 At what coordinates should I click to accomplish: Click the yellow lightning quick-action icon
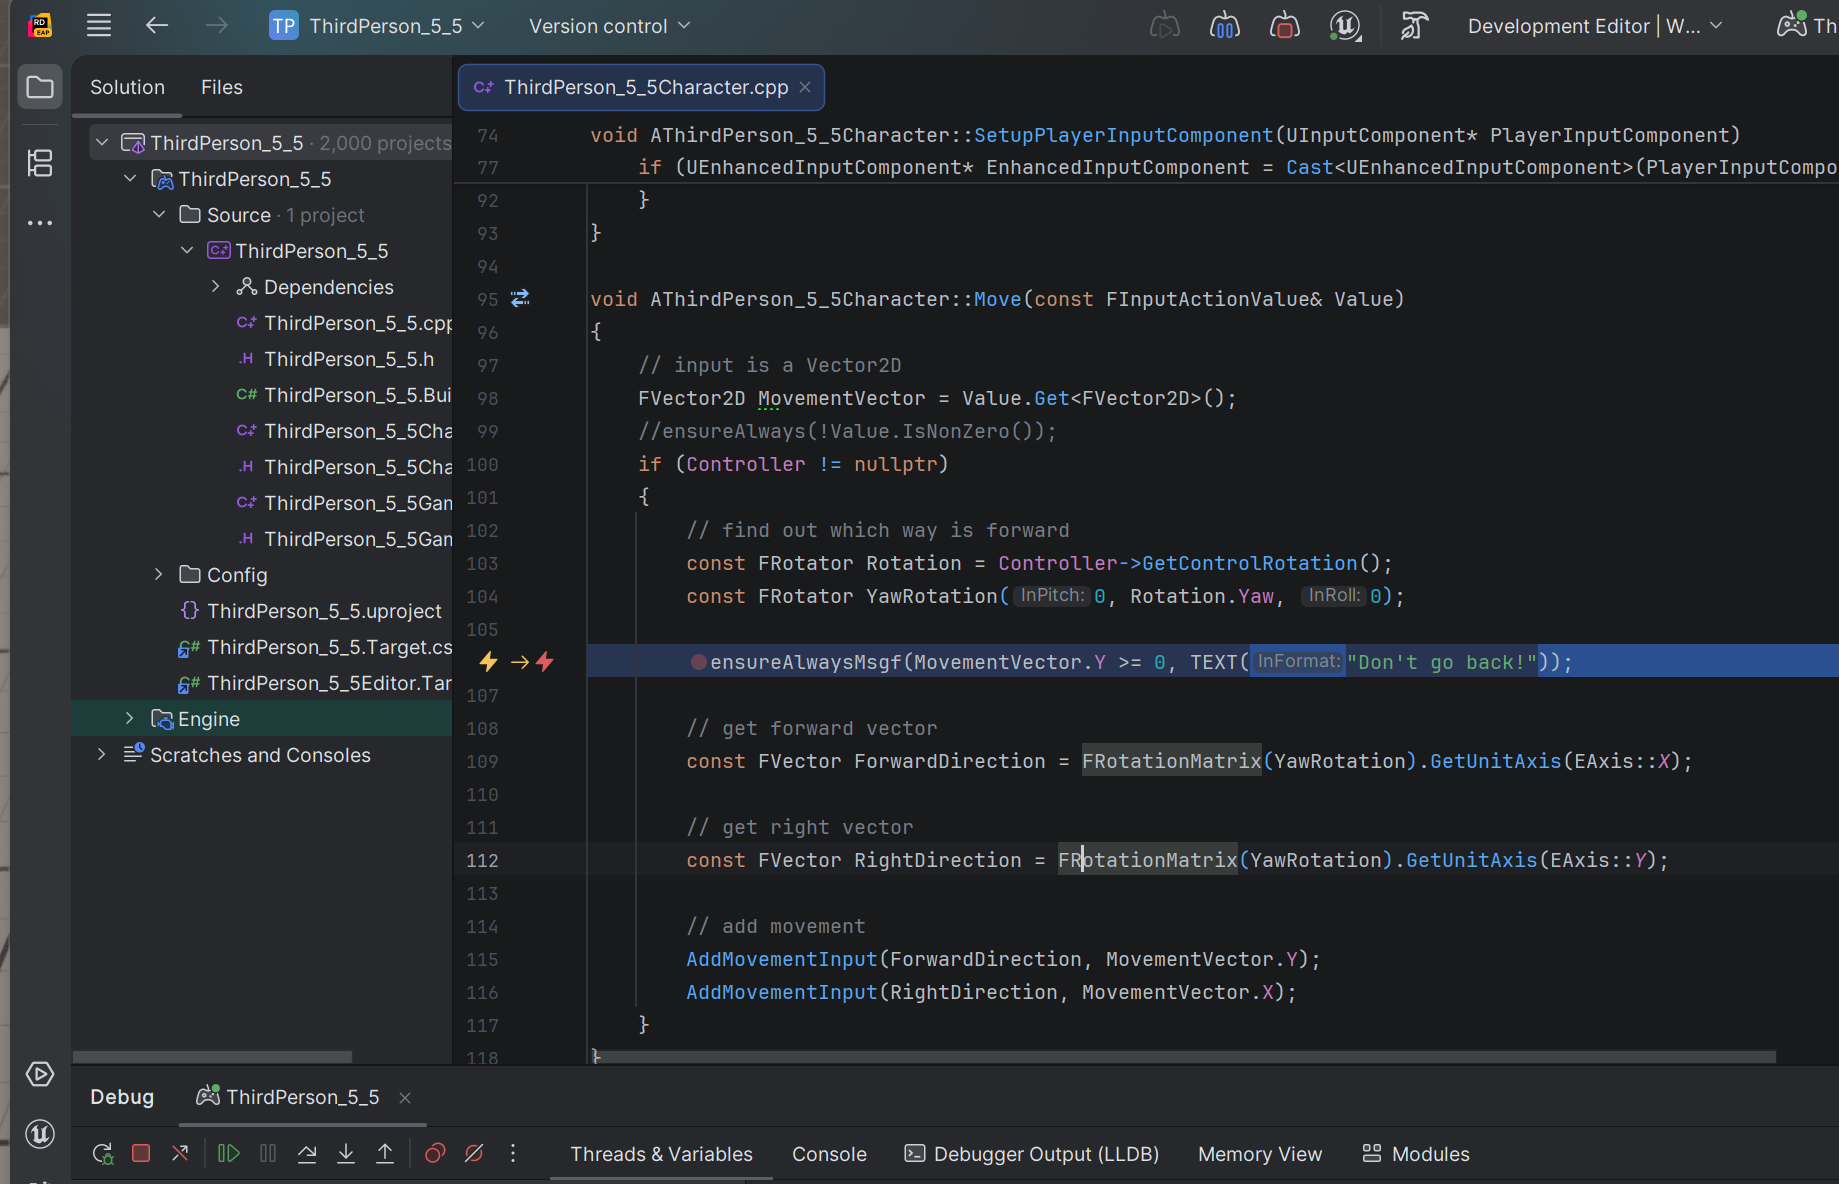coord(489,661)
